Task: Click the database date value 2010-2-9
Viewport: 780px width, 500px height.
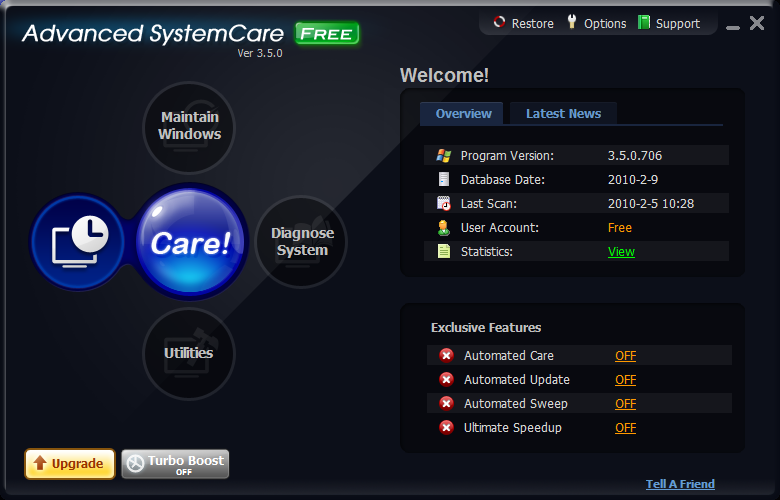Action: [633, 180]
